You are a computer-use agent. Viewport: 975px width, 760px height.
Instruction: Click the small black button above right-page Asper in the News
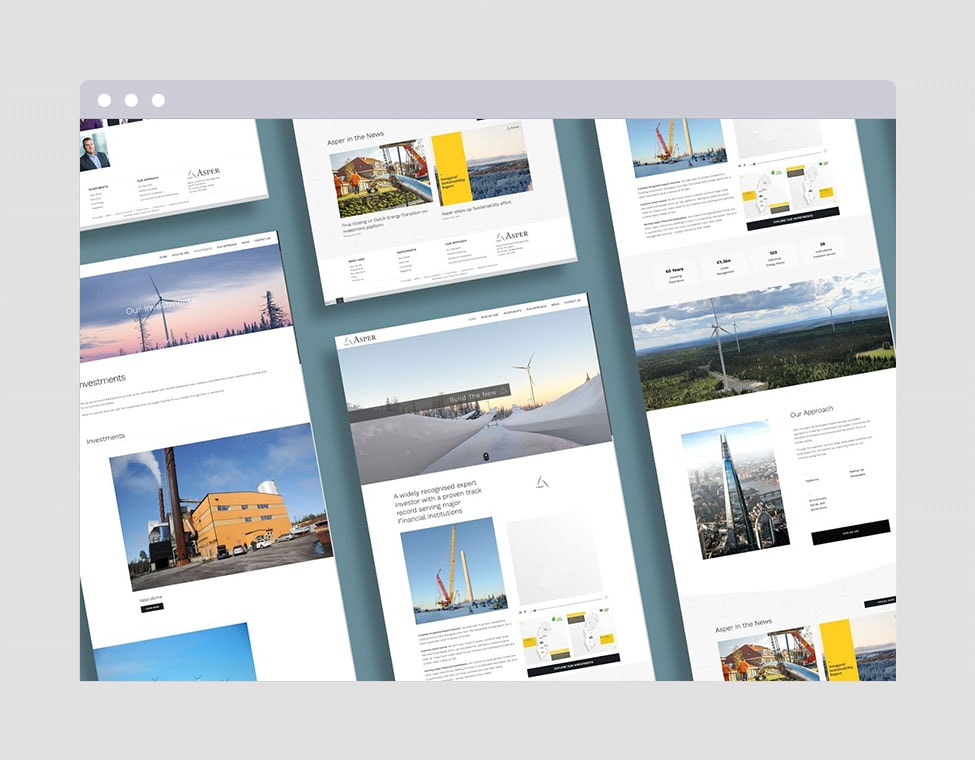880,601
